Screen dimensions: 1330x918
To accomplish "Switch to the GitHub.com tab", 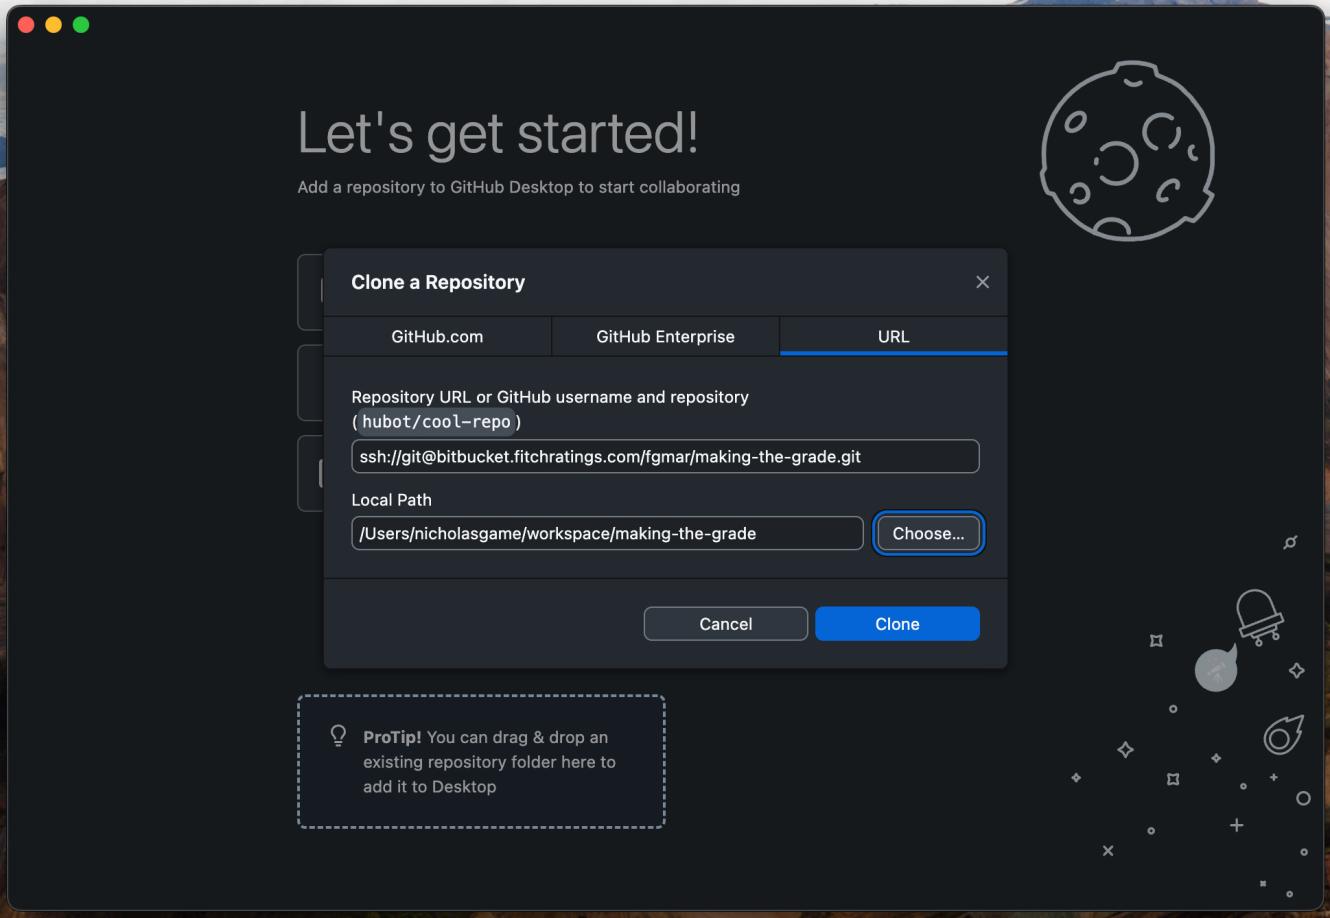I will [437, 337].
